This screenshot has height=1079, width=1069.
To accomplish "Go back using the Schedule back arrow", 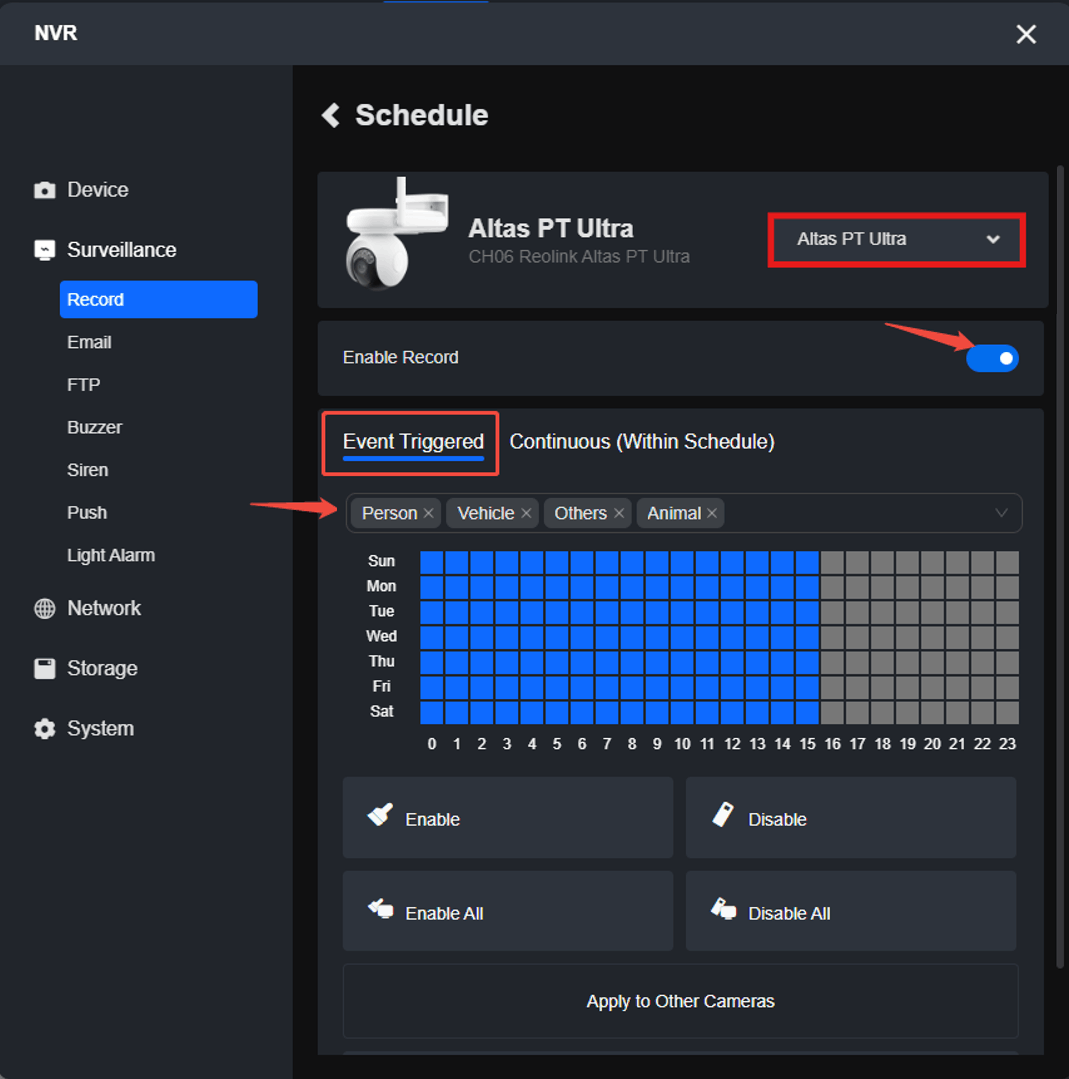I will point(331,115).
